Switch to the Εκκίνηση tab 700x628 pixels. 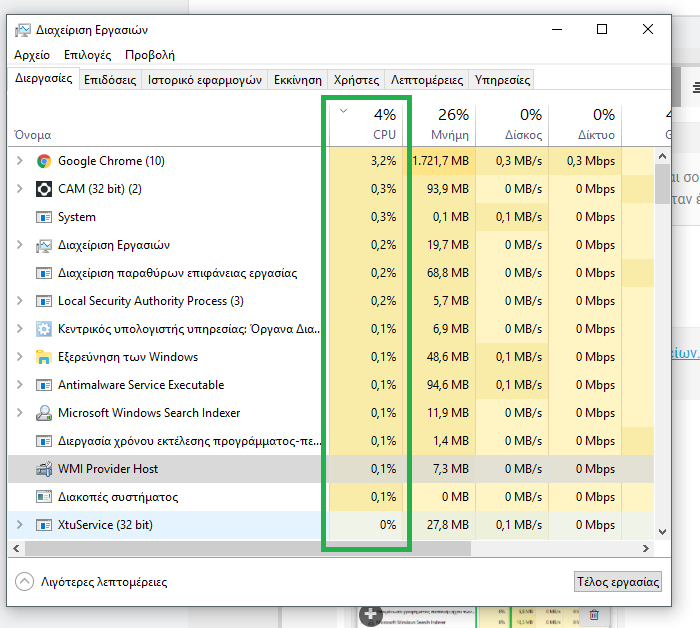click(298, 80)
